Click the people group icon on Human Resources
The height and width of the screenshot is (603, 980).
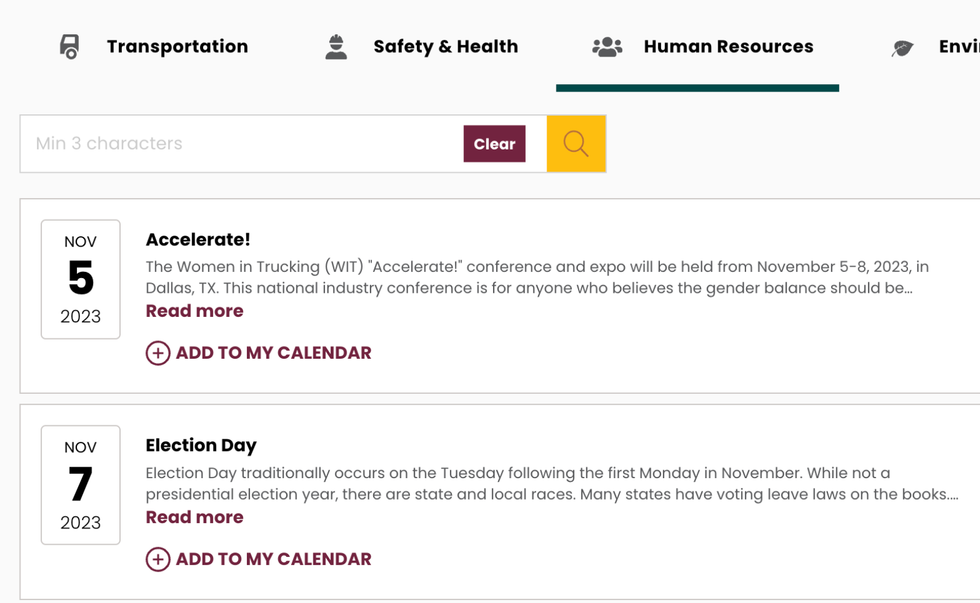pos(607,46)
